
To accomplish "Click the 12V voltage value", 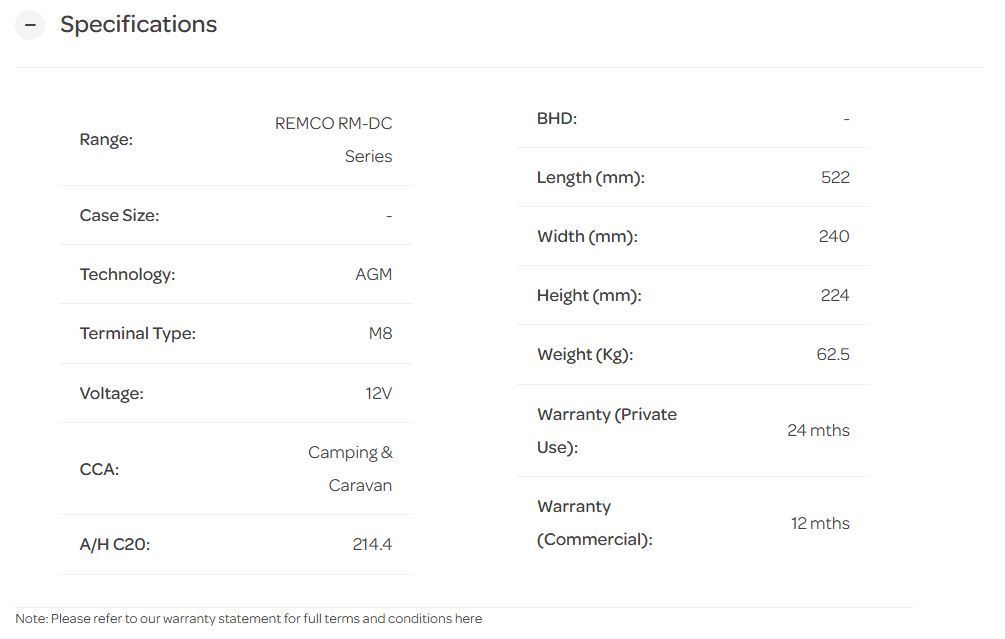I will (378, 393).
